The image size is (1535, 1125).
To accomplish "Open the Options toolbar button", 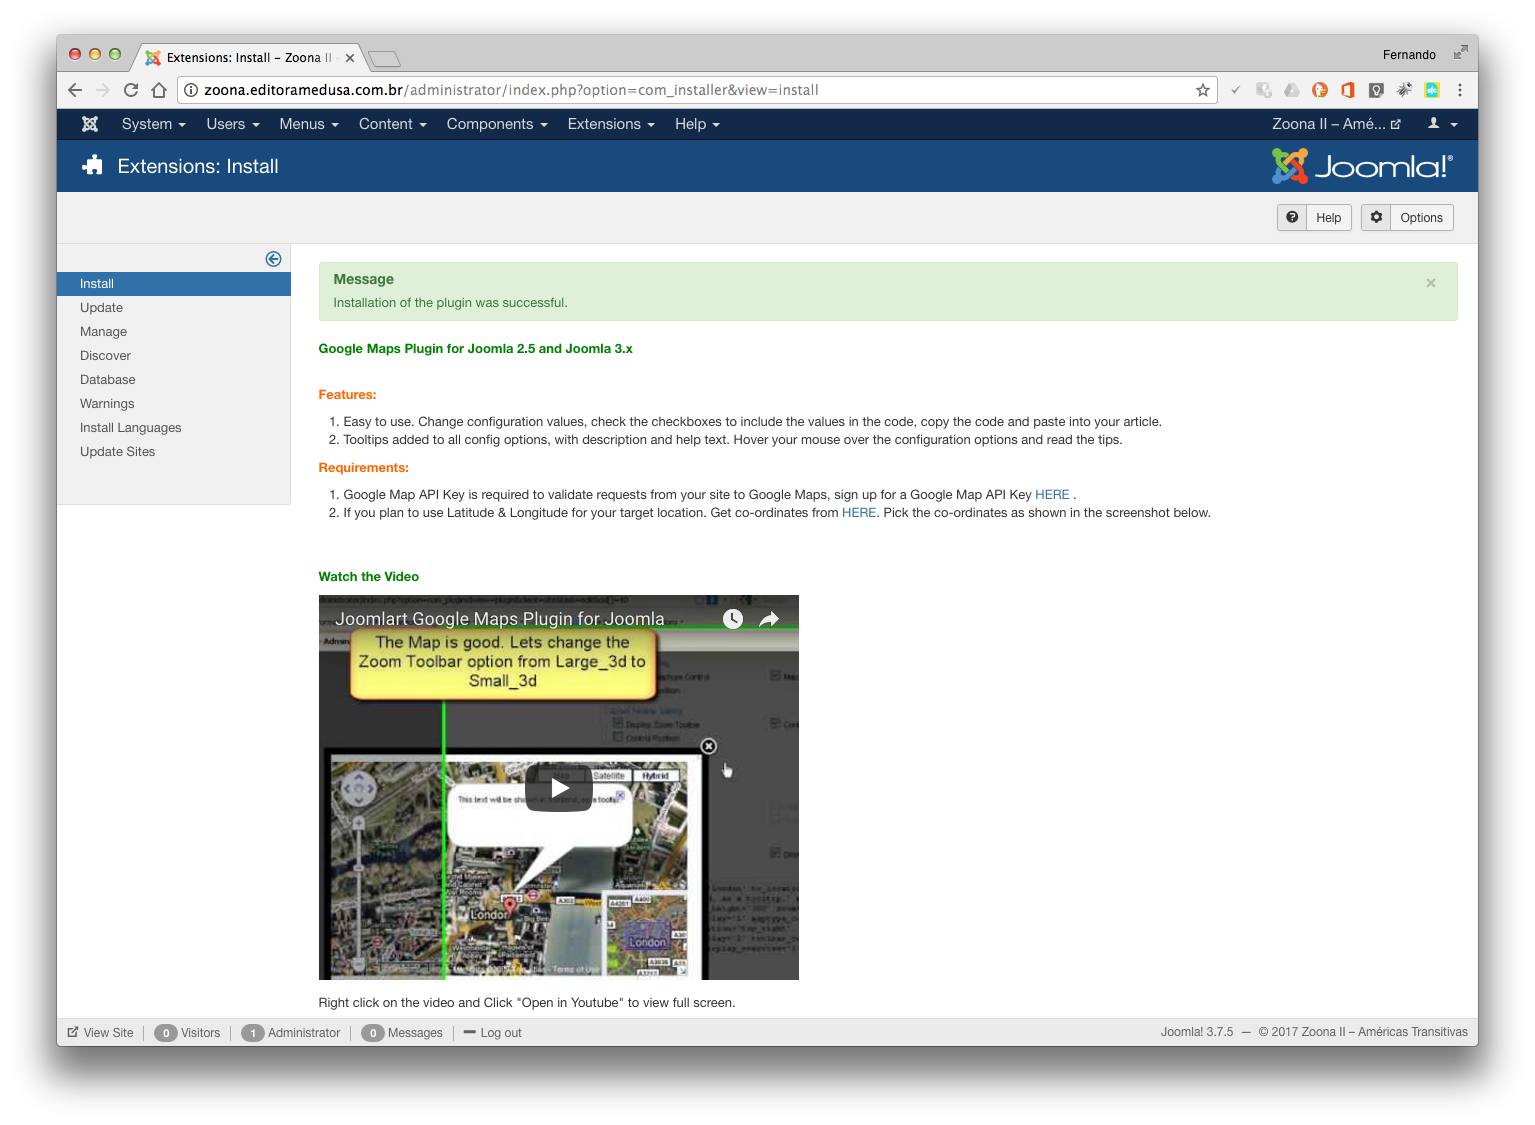I will [1407, 218].
